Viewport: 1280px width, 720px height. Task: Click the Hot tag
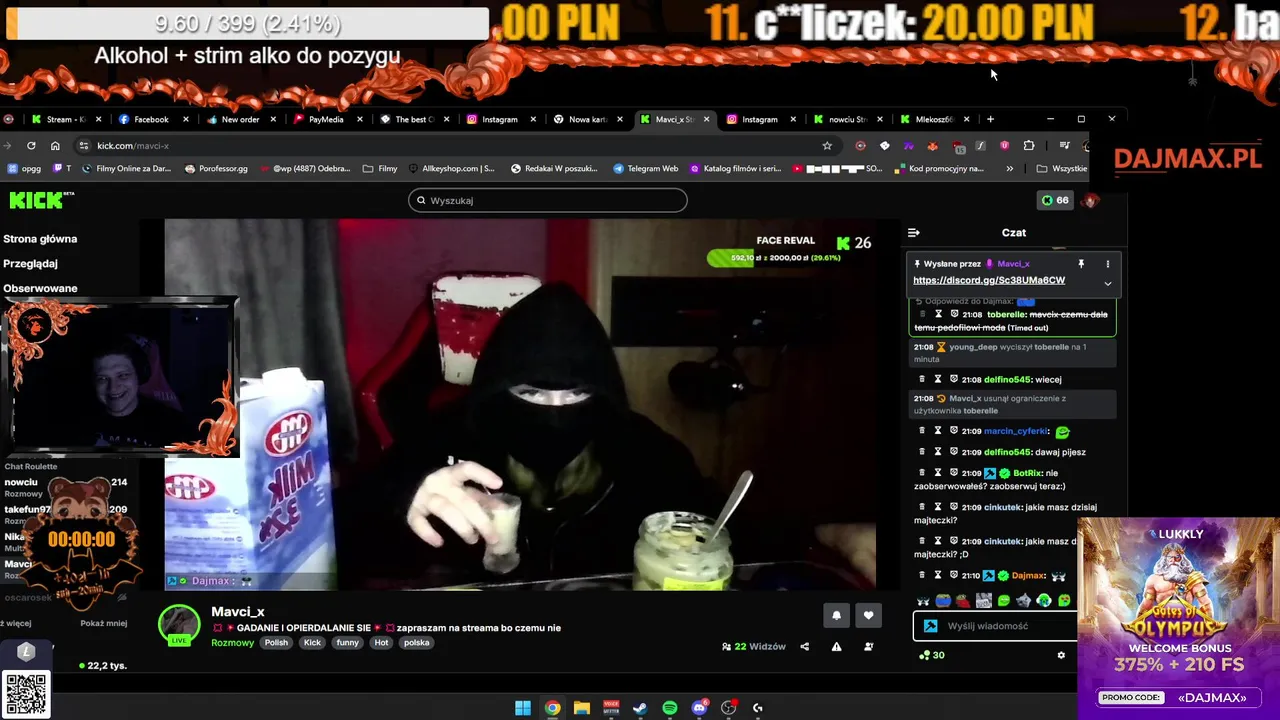coord(381,643)
